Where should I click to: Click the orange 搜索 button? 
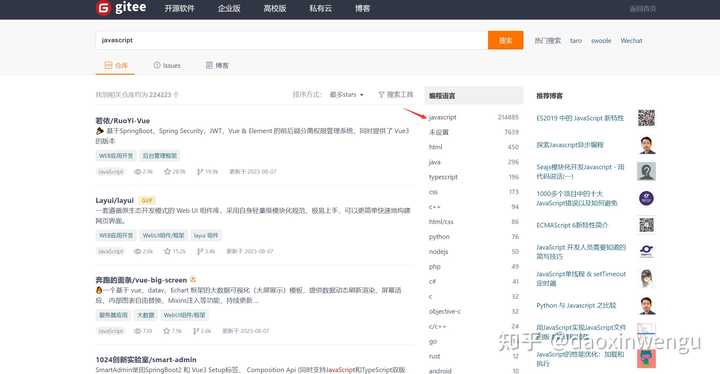point(506,40)
